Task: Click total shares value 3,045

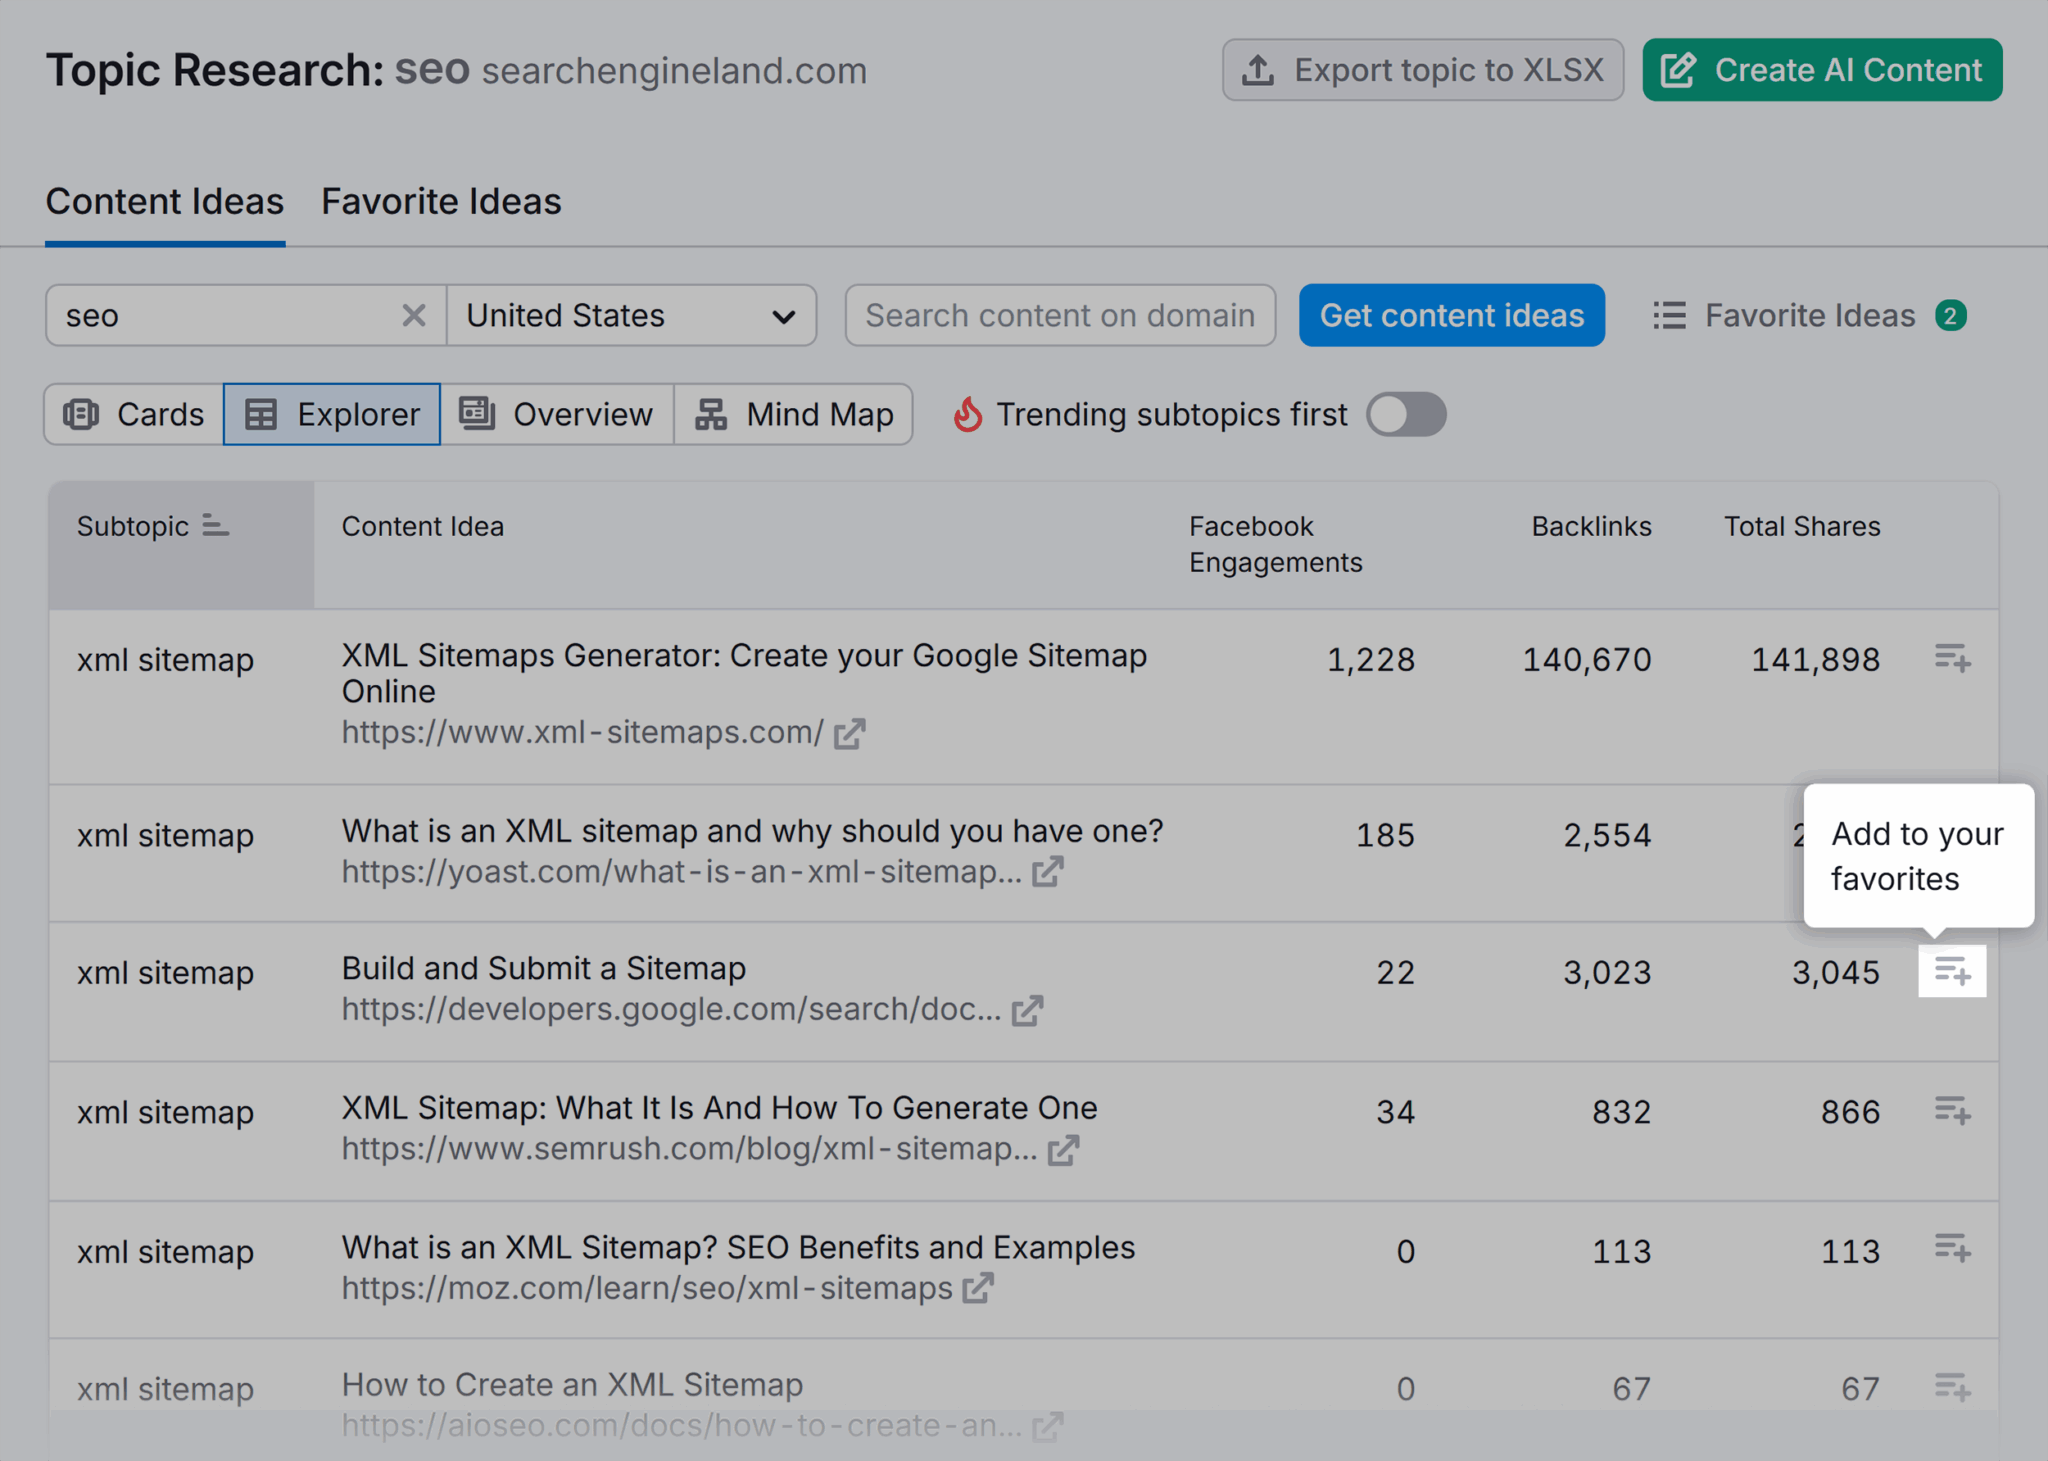Action: pos(1836,972)
